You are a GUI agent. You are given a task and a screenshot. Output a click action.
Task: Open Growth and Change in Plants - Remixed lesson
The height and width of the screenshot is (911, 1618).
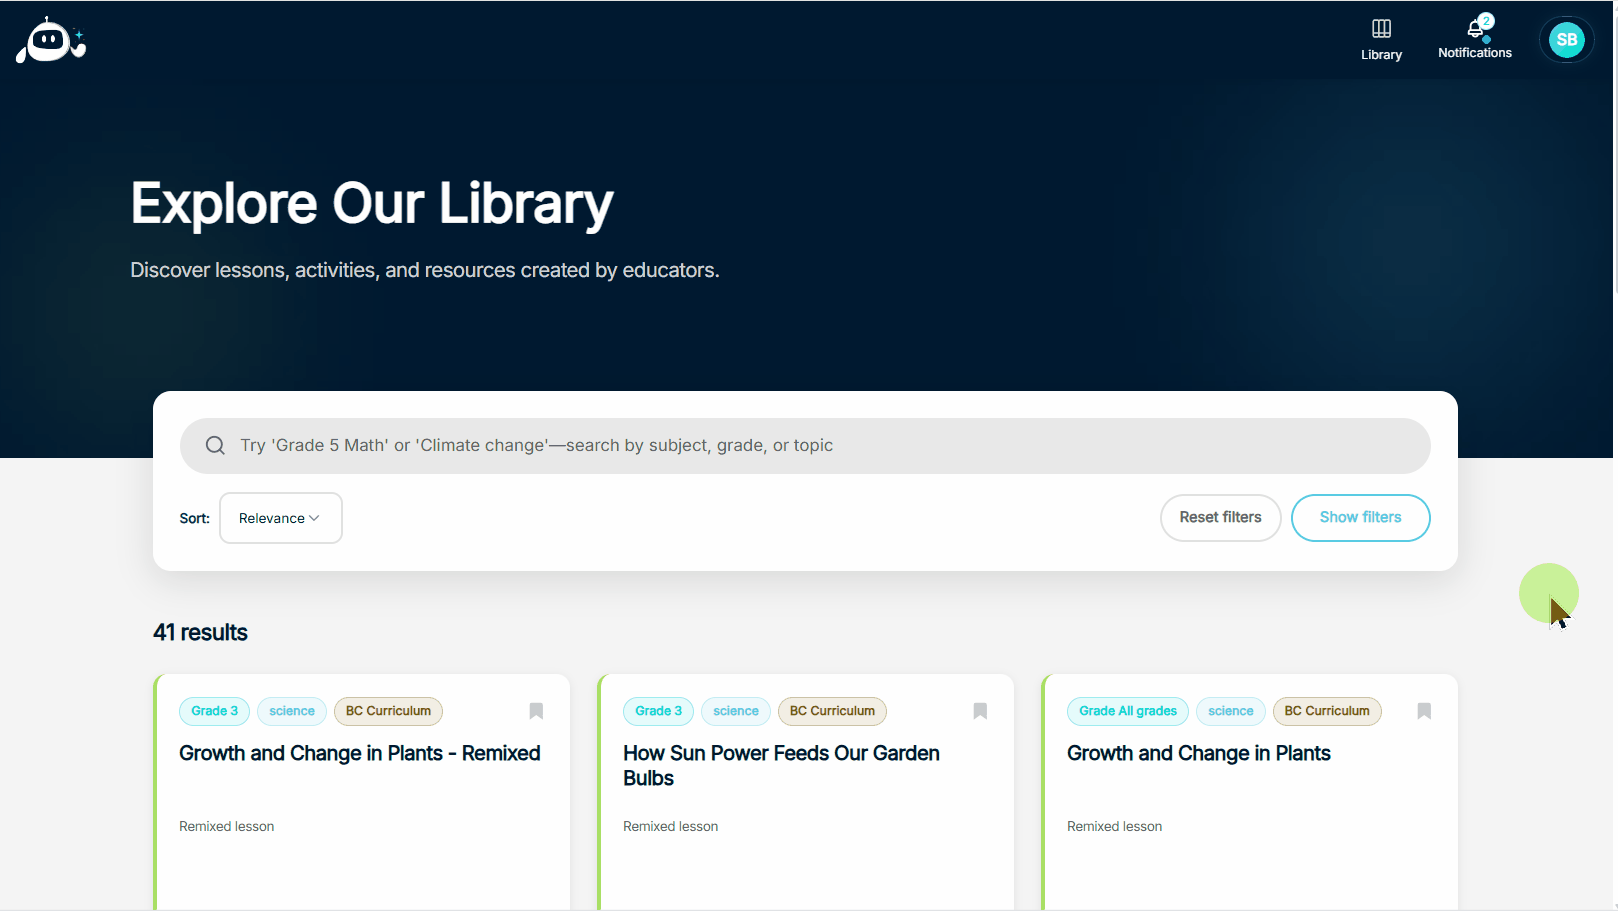point(359,754)
